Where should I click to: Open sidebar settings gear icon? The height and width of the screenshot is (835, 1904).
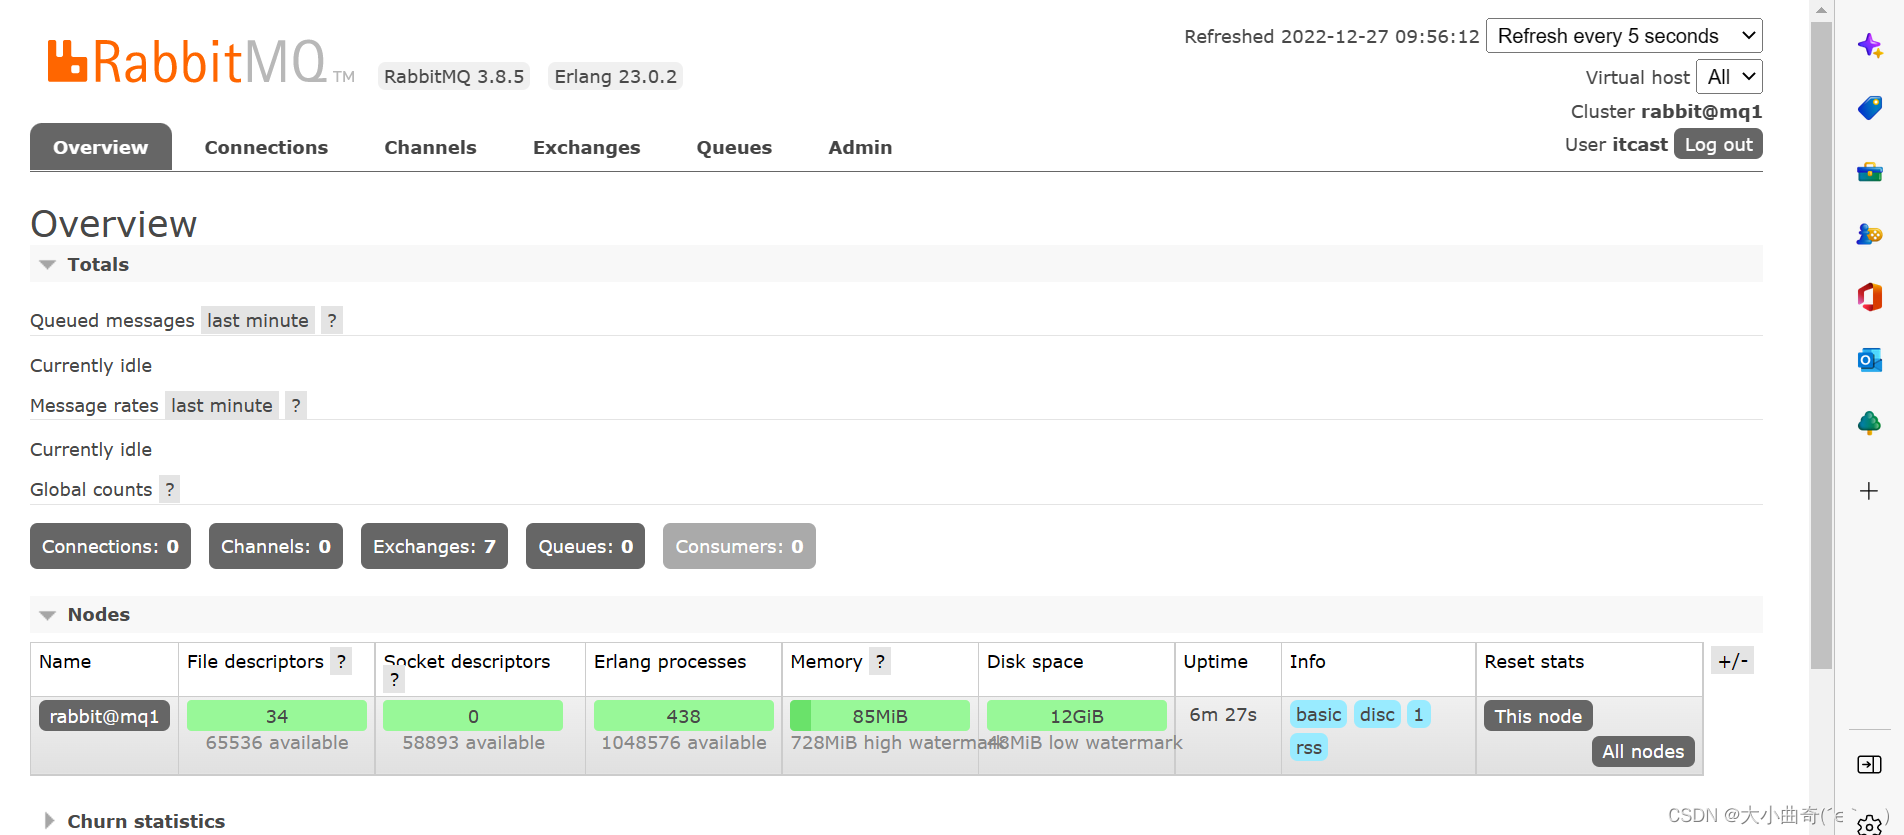pyautogui.click(x=1869, y=825)
